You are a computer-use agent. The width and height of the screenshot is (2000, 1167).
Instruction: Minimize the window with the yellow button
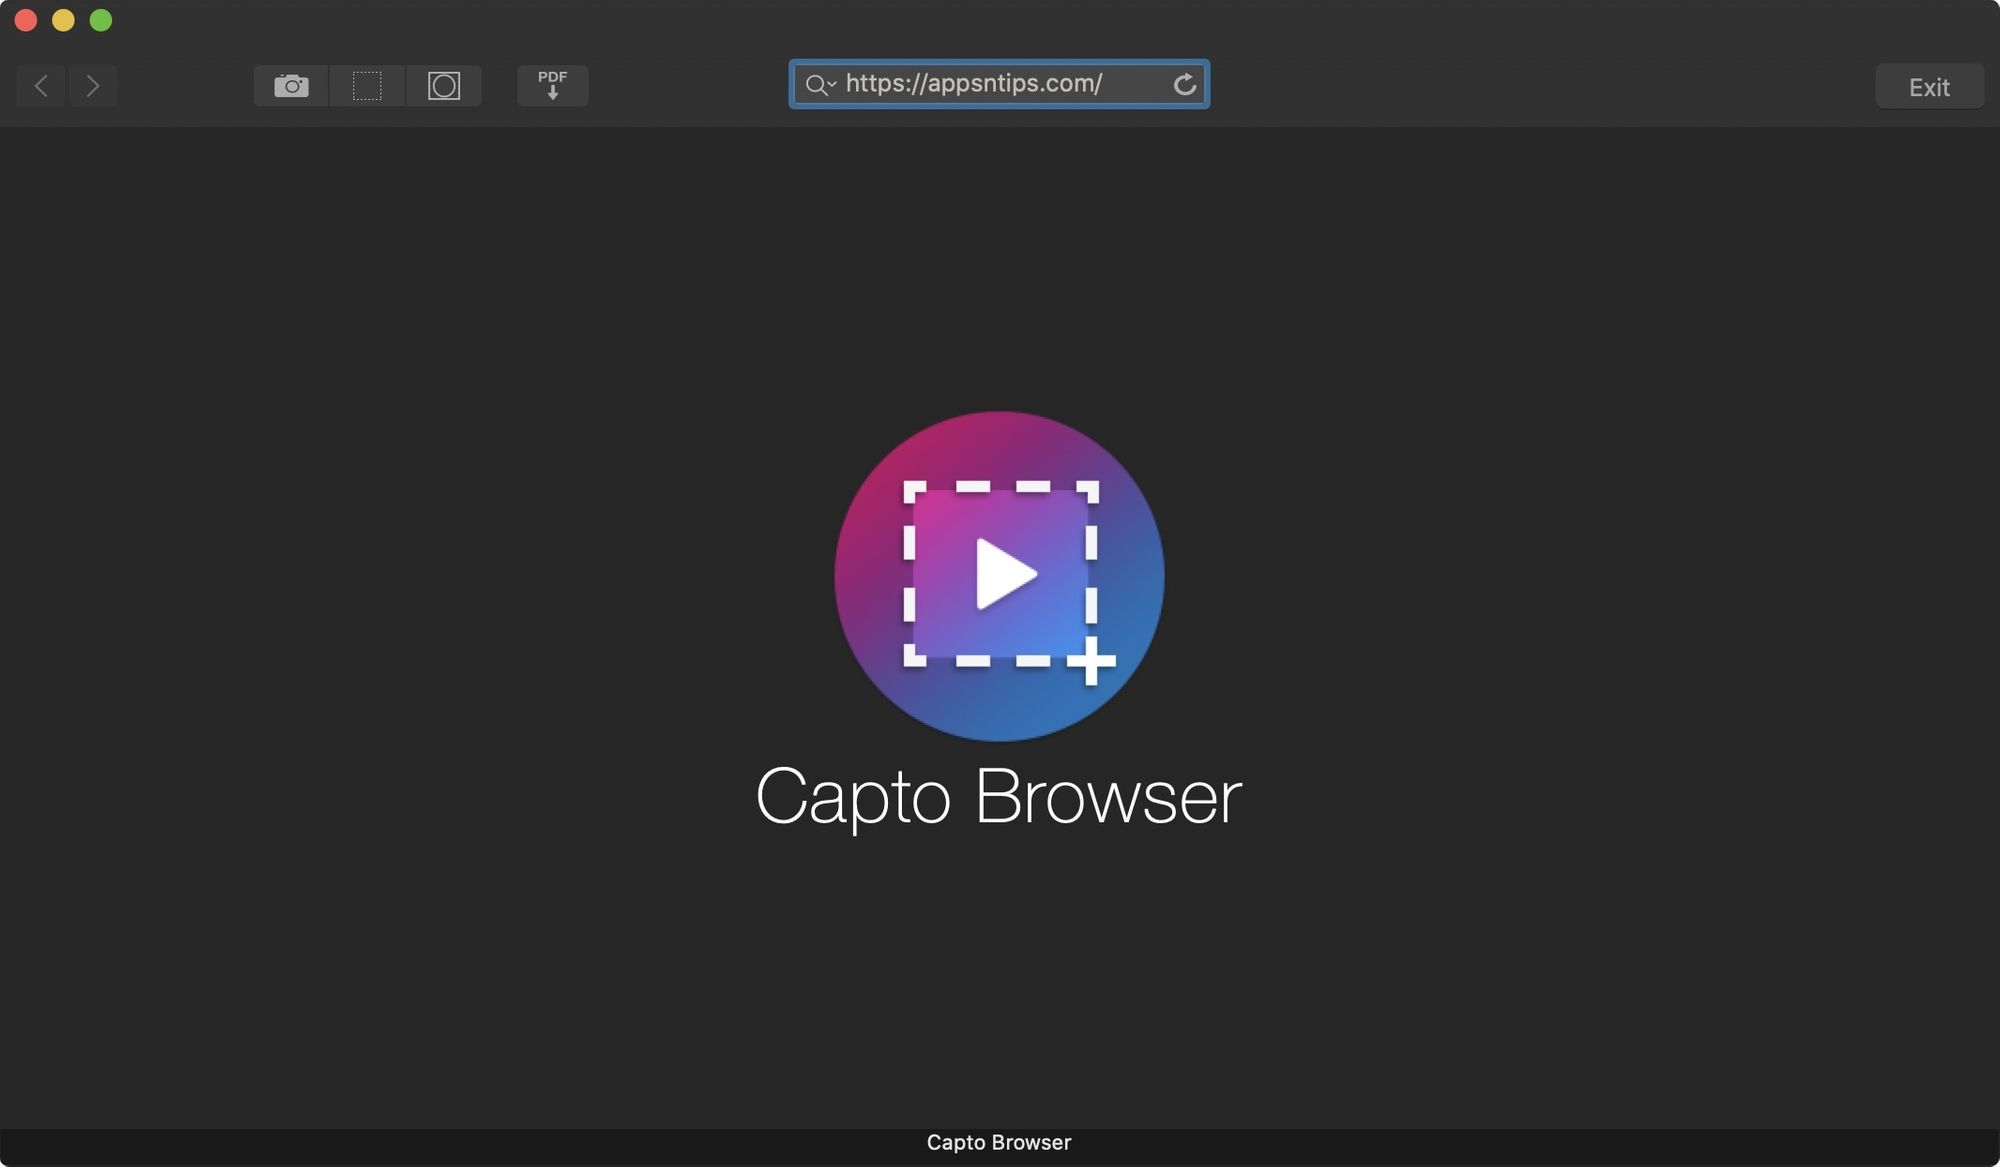pos(63,20)
